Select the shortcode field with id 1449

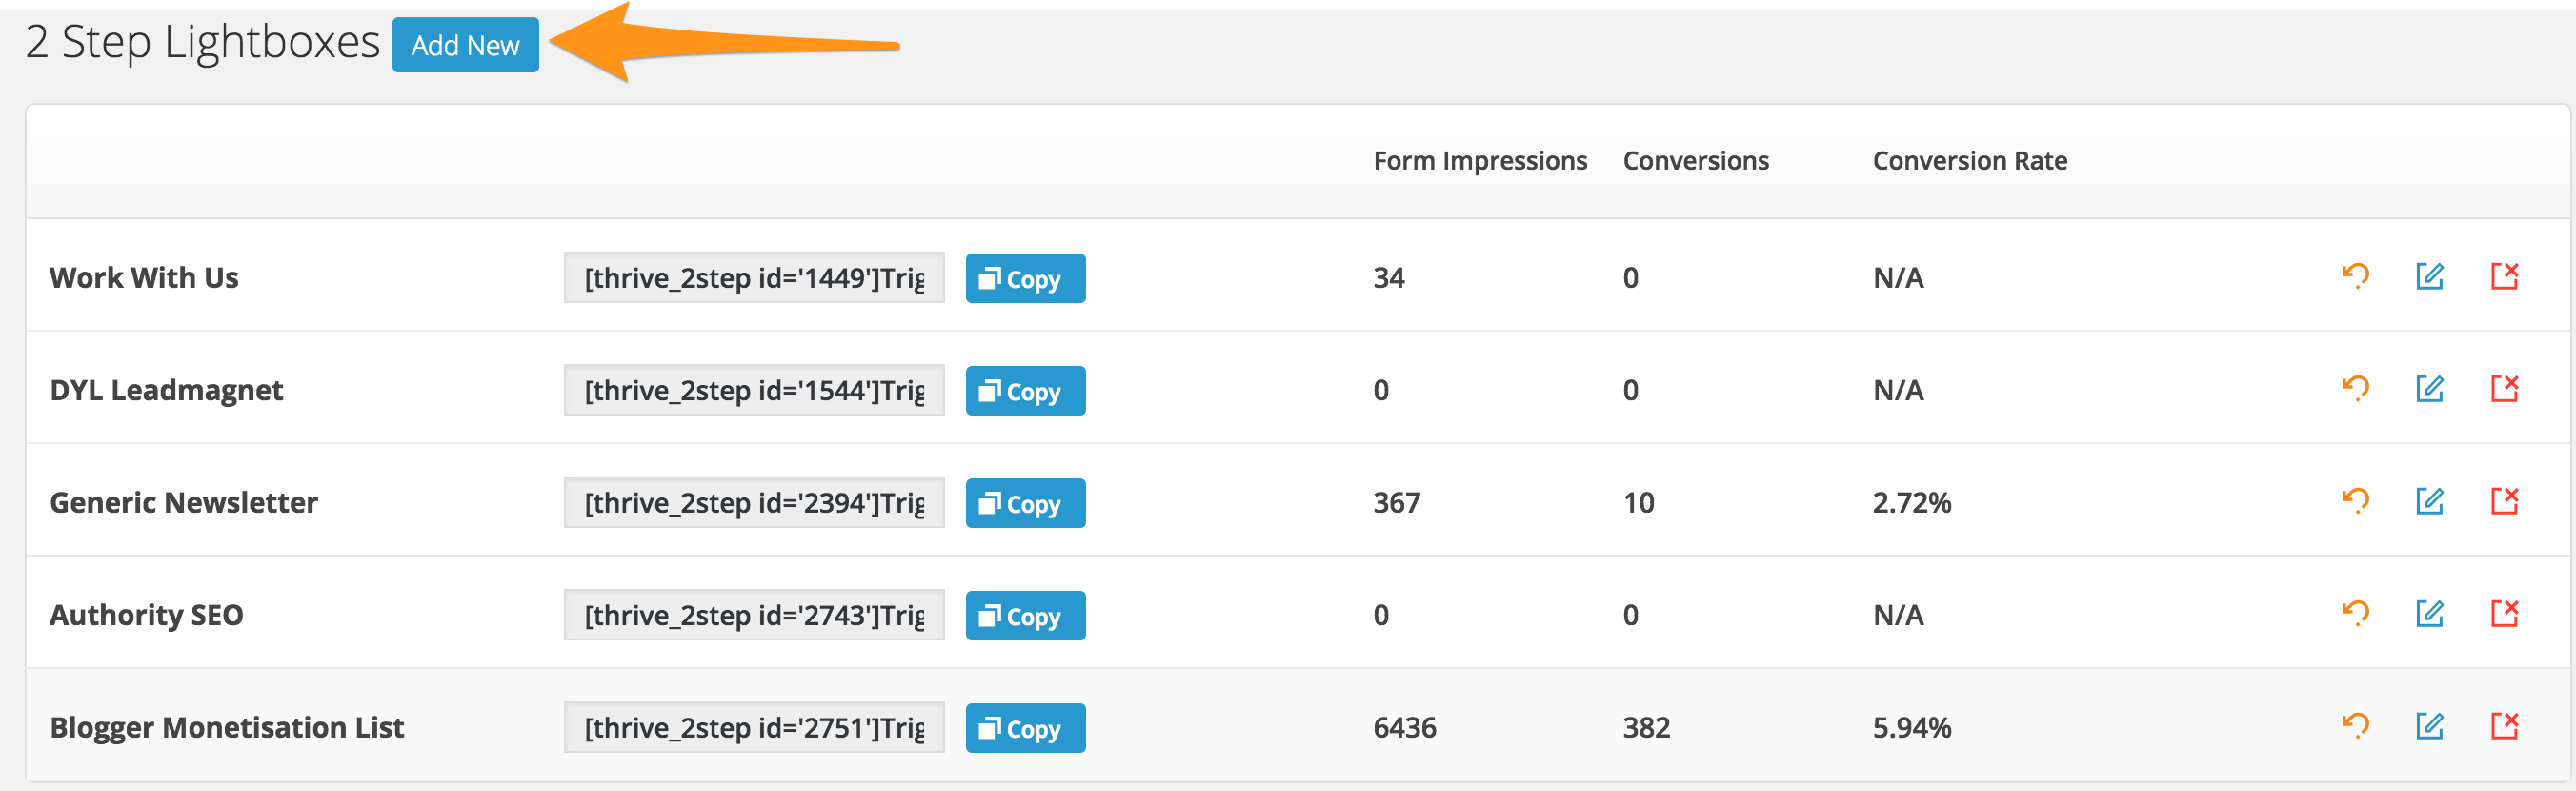click(x=754, y=277)
